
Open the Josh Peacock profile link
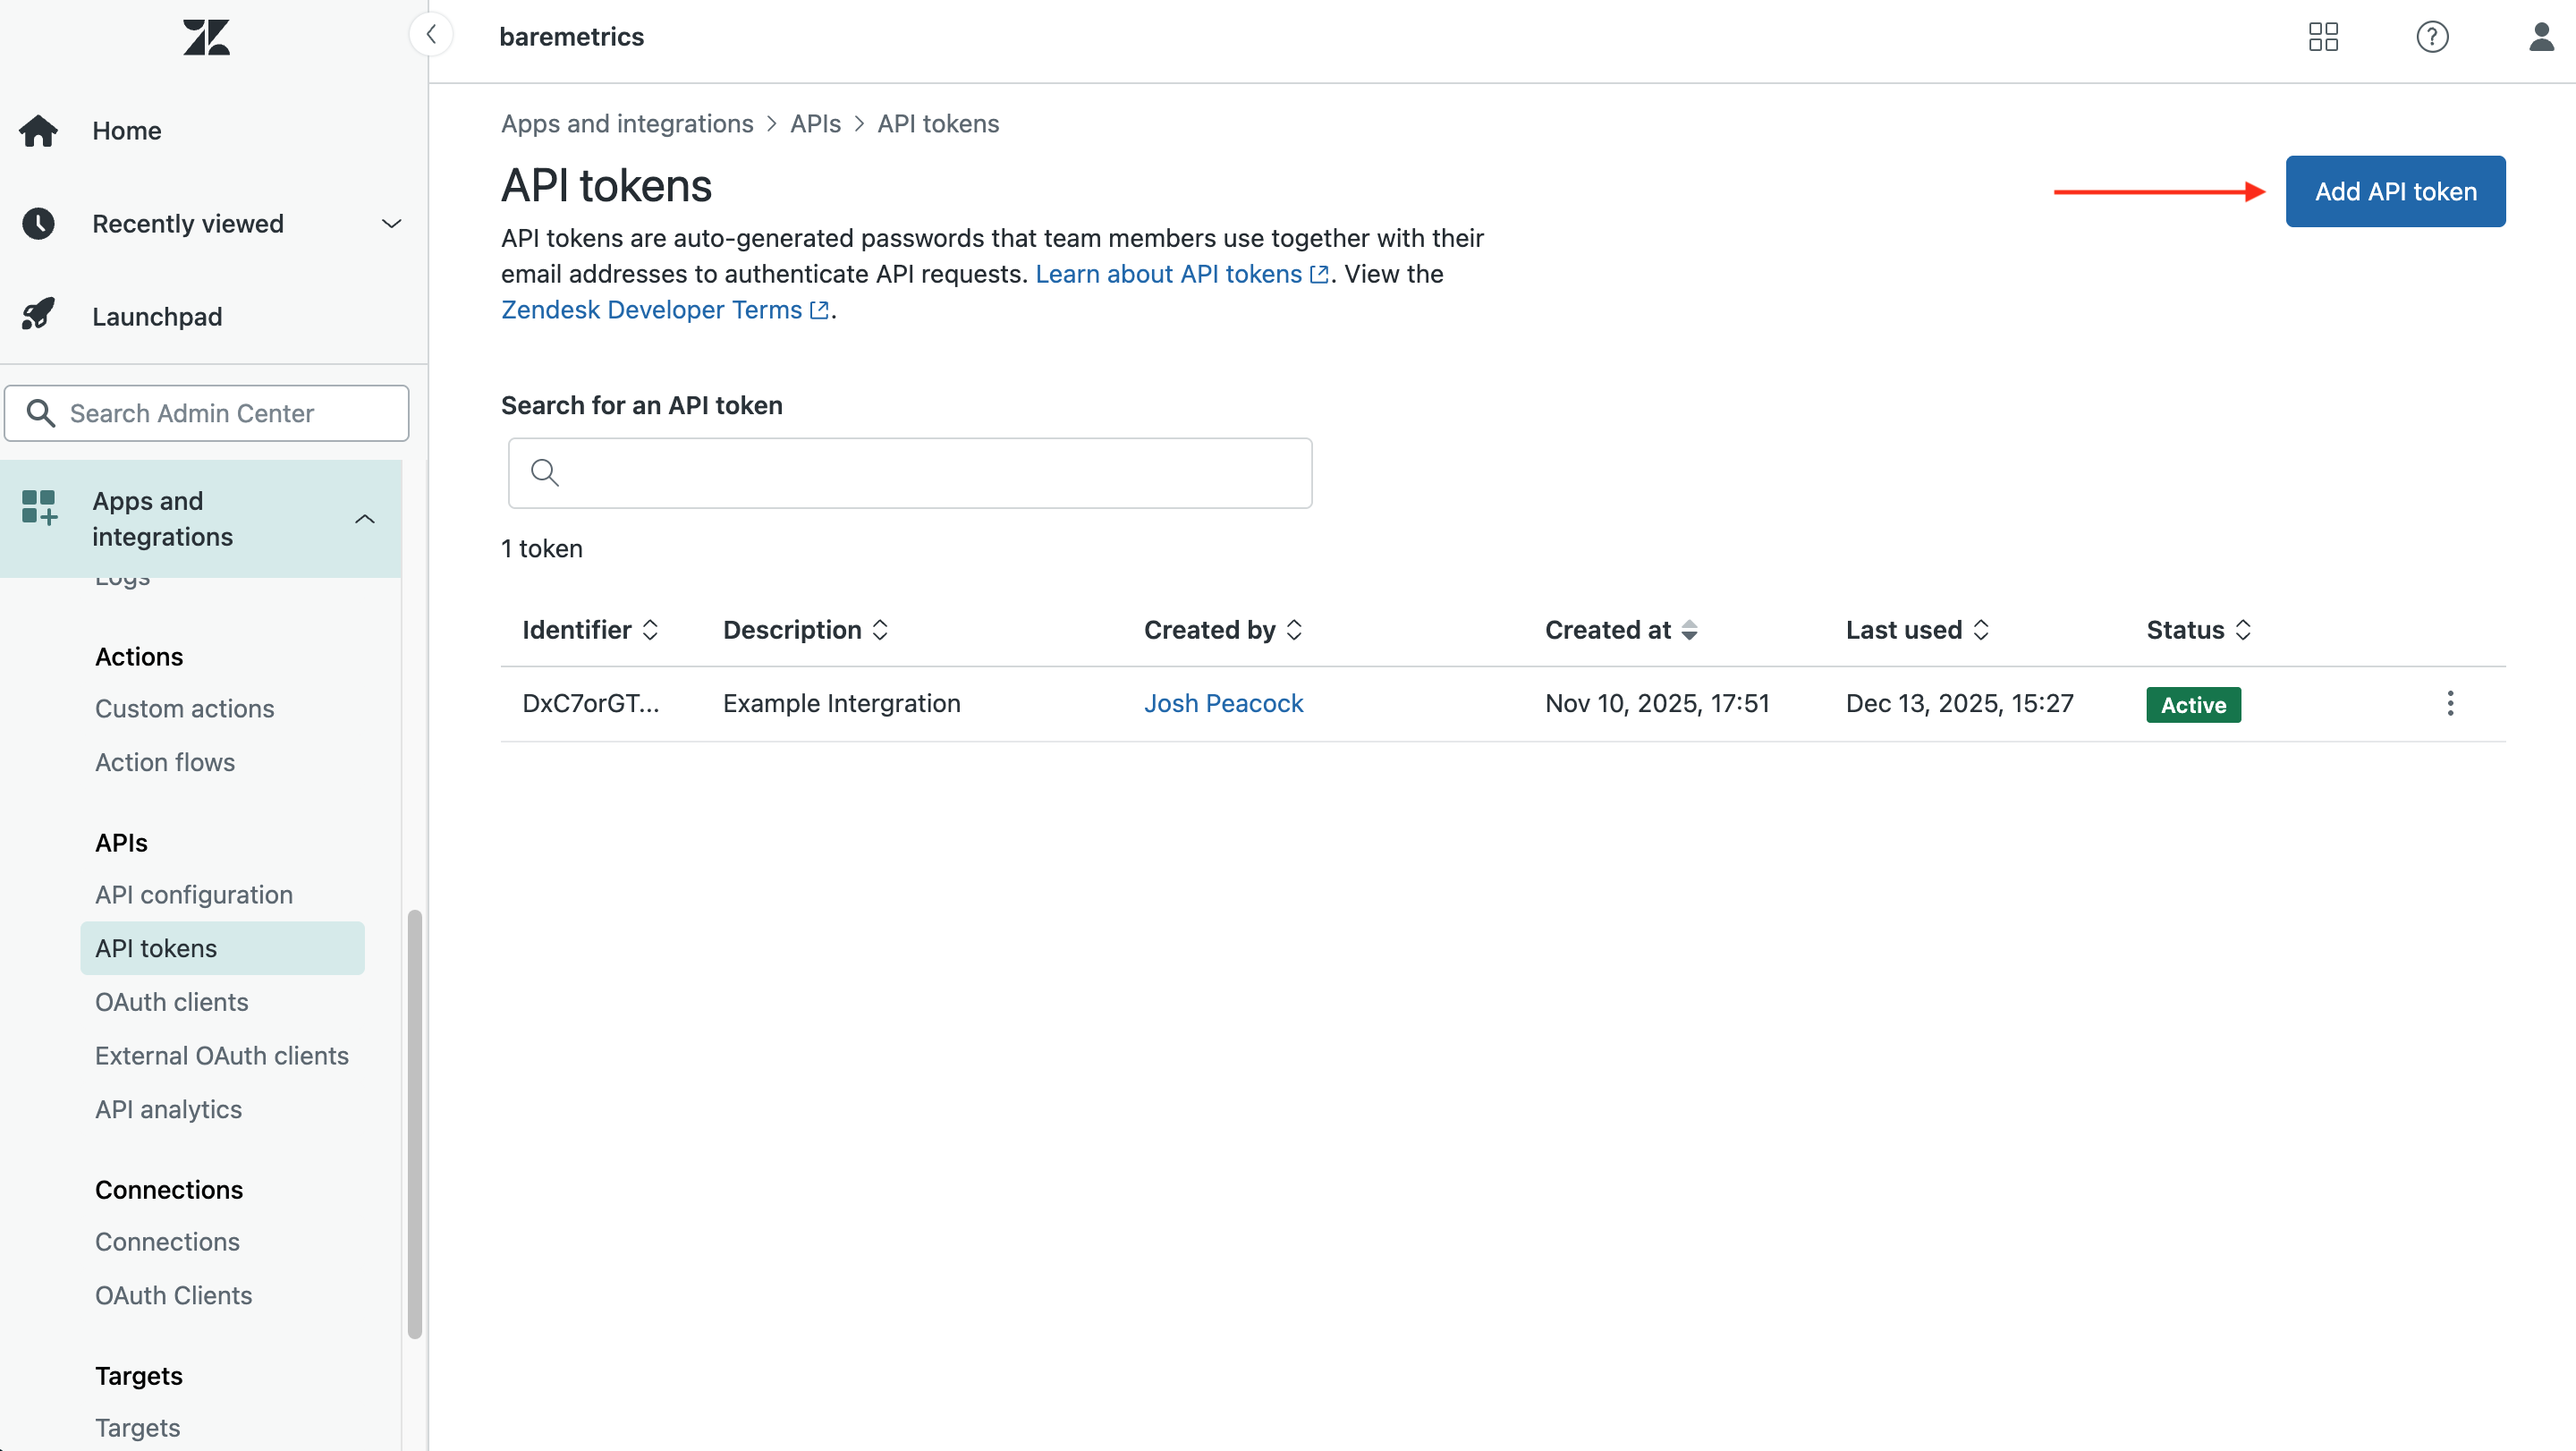(1223, 703)
